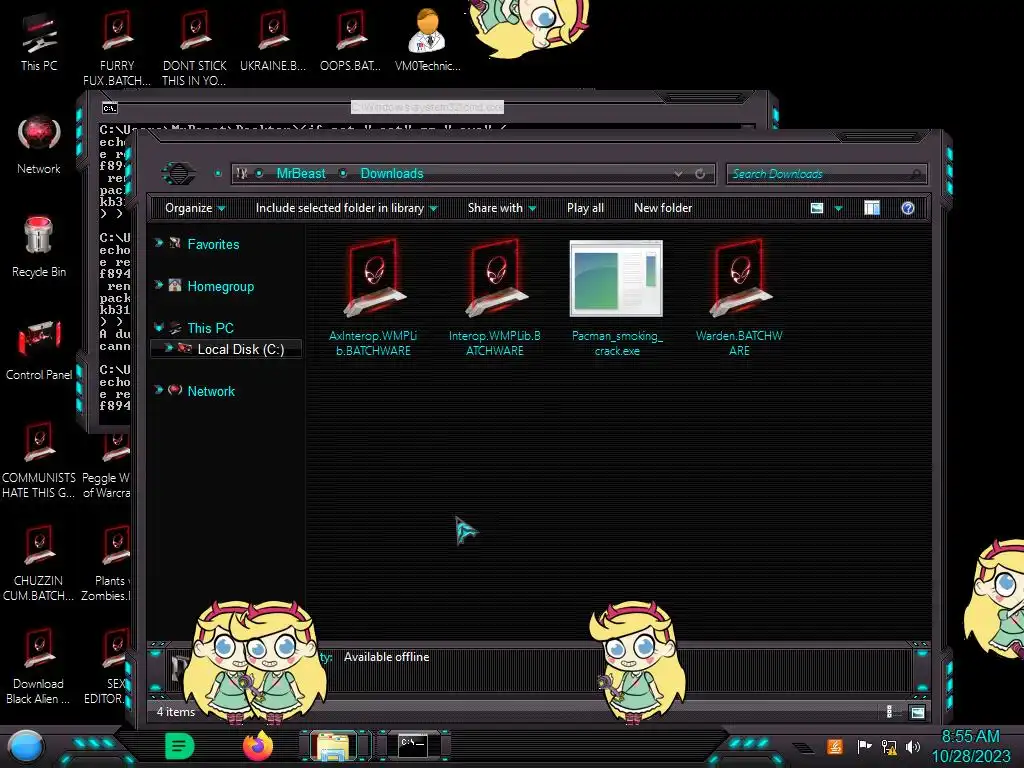
Task: Select CHUZZIN CUM.BATCH desktop icon
Action: pyautogui.click(x=39, y=563)
